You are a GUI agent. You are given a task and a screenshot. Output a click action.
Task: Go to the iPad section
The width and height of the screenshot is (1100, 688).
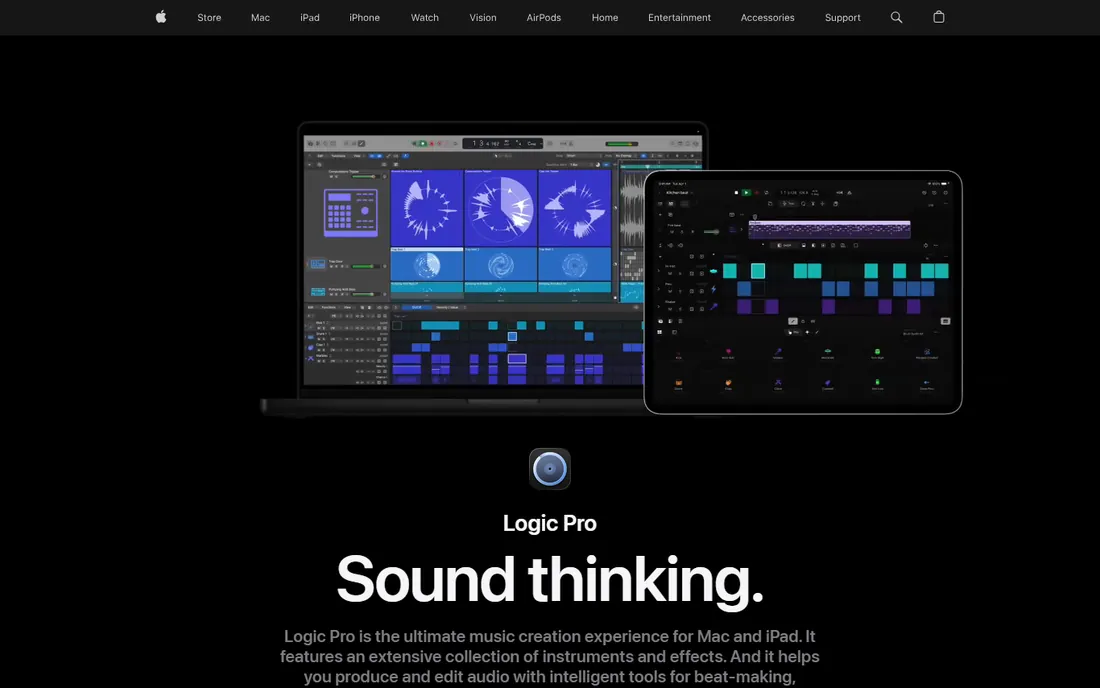coord(309,18)
